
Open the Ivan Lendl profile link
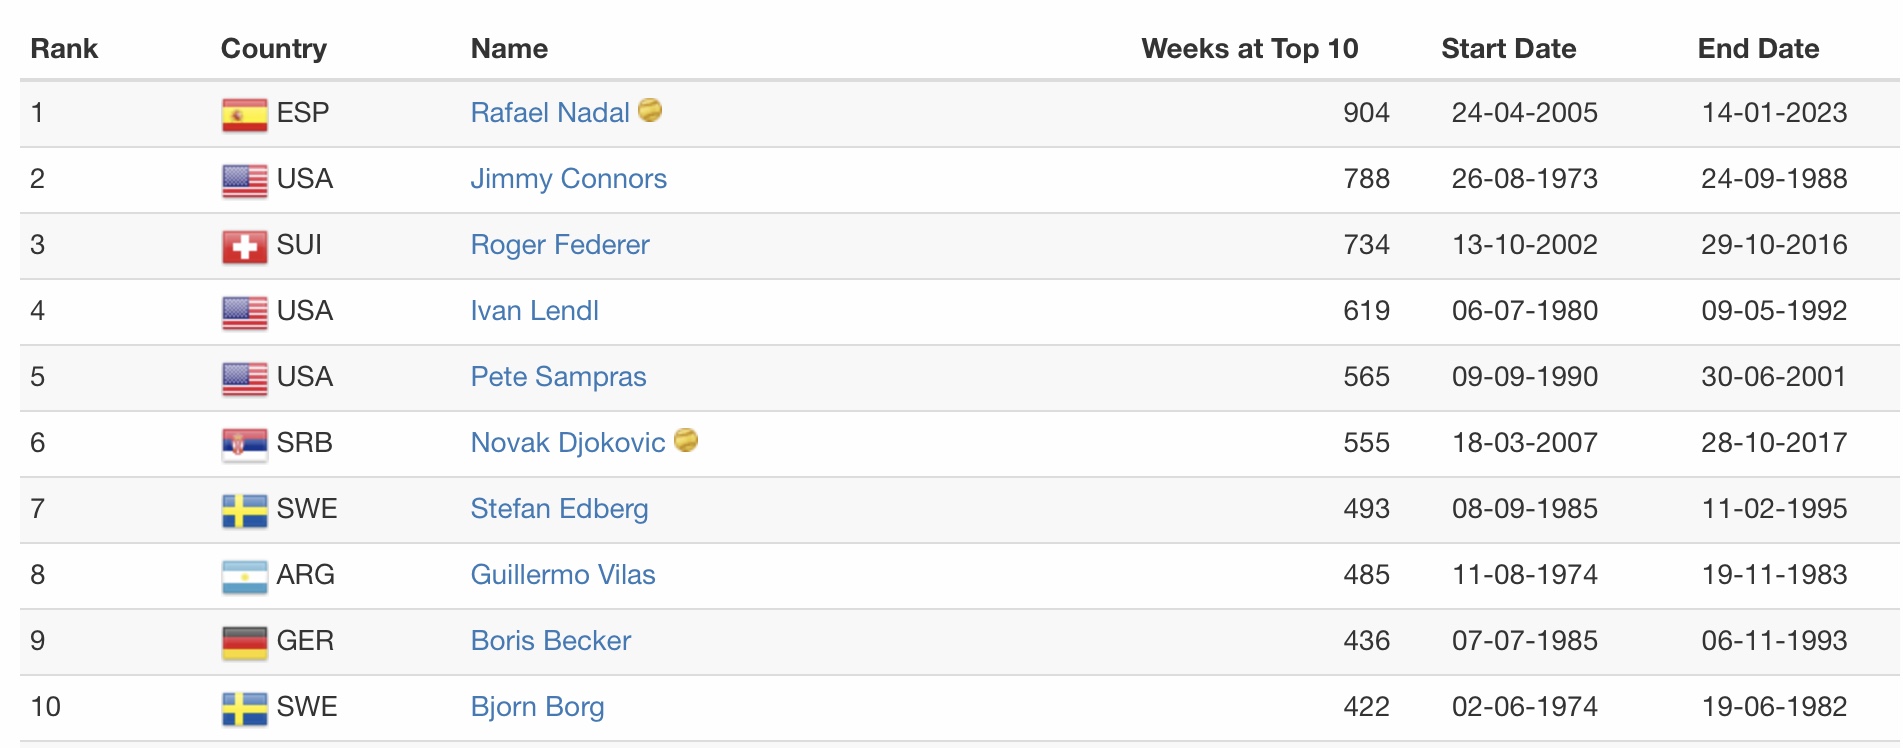click(x=534, y=311)
